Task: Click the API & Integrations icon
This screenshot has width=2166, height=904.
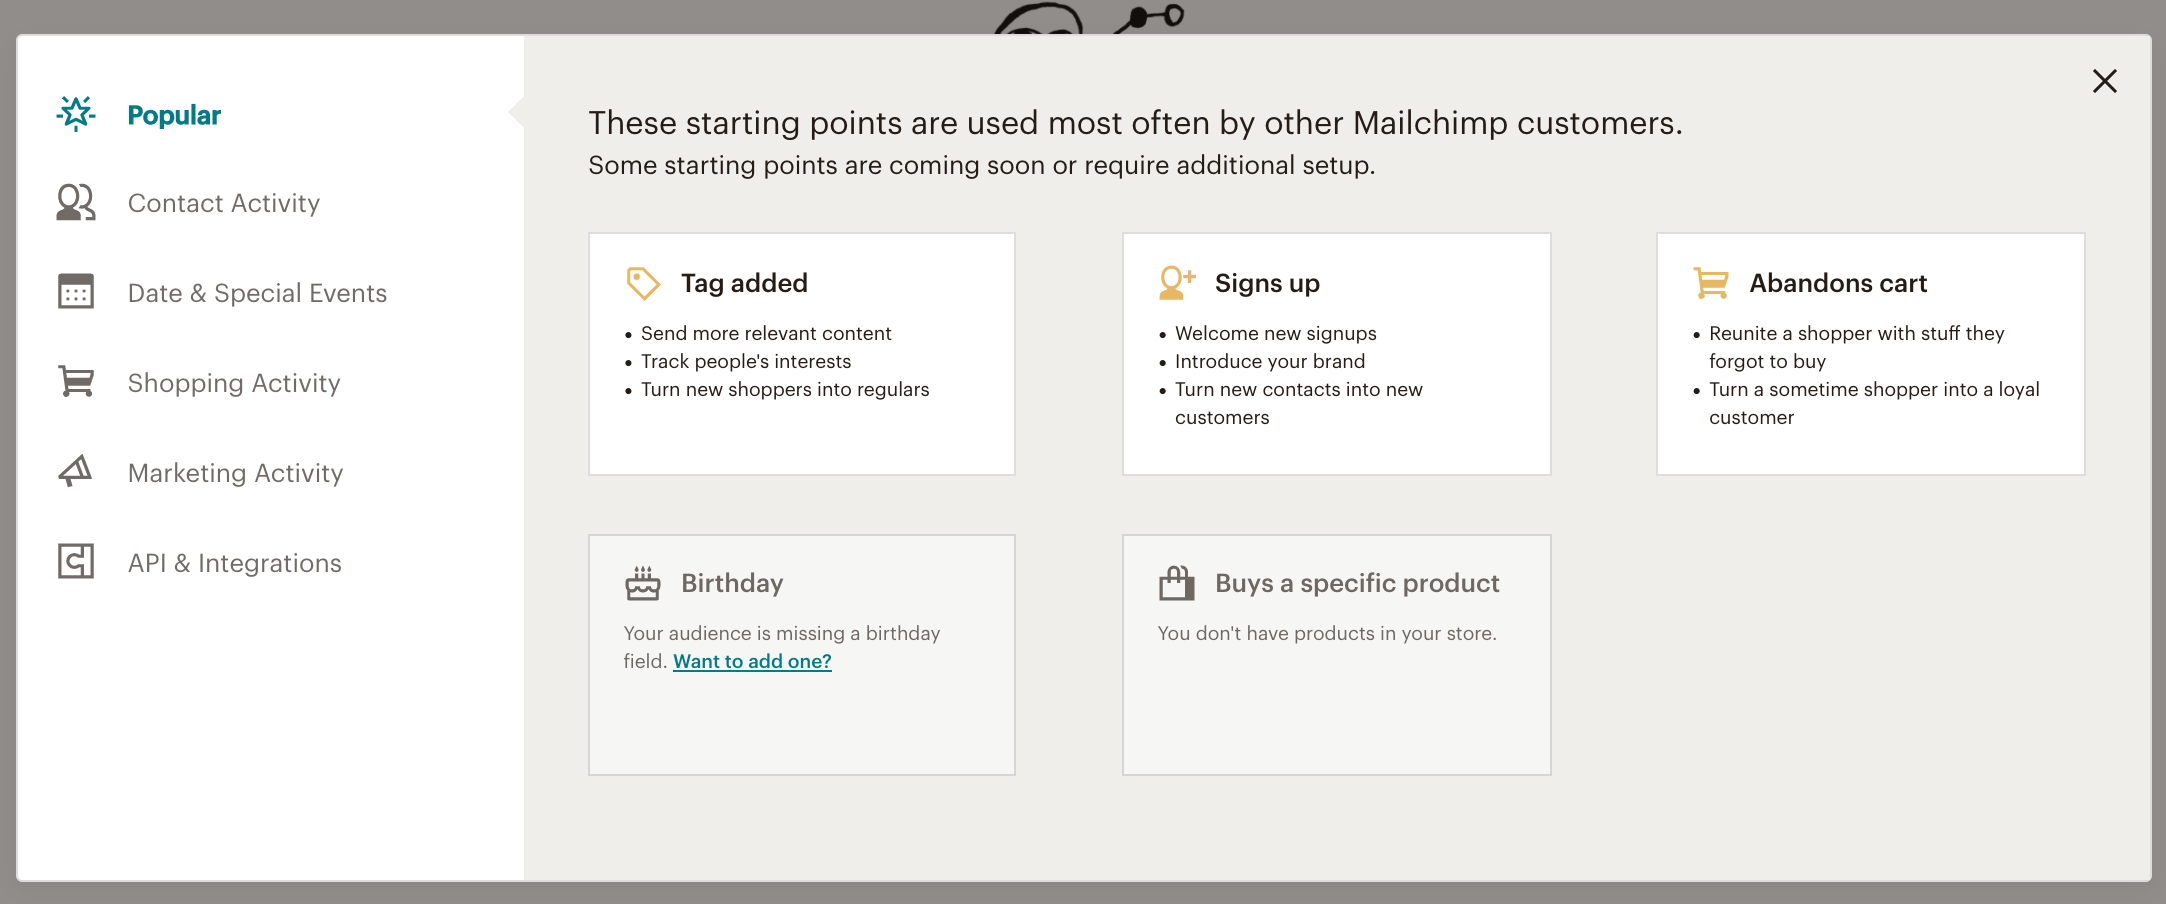Action: (76, 562)
